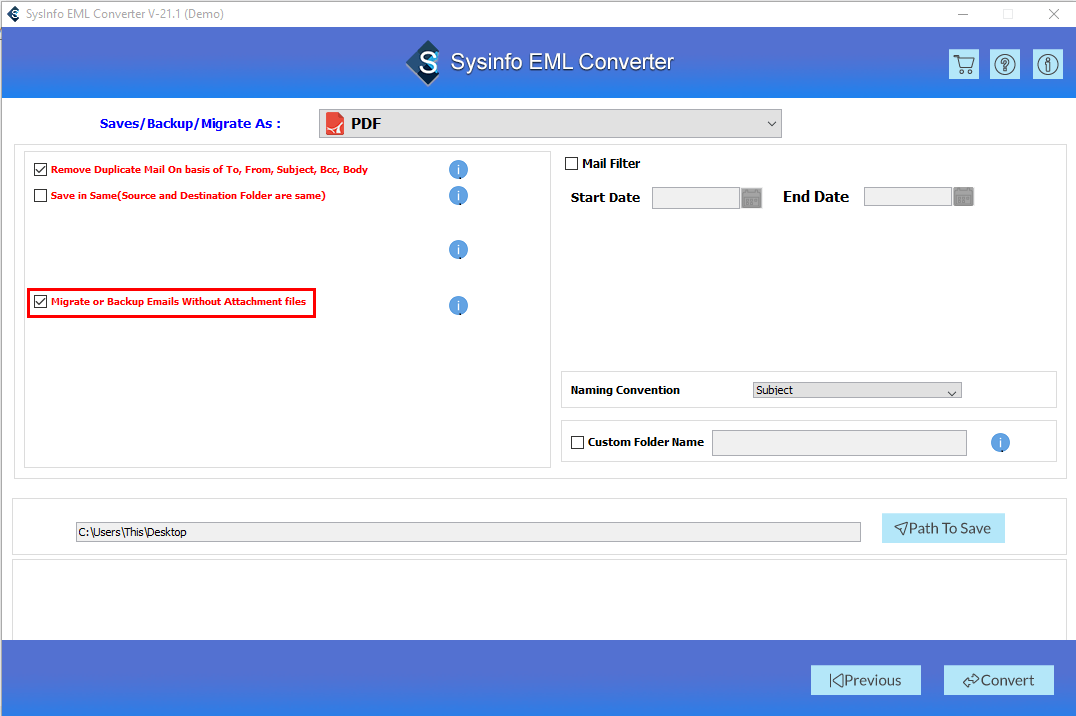The image size is (1076, 716).
Task: Click the End Date input field
Action: [907, 196]
